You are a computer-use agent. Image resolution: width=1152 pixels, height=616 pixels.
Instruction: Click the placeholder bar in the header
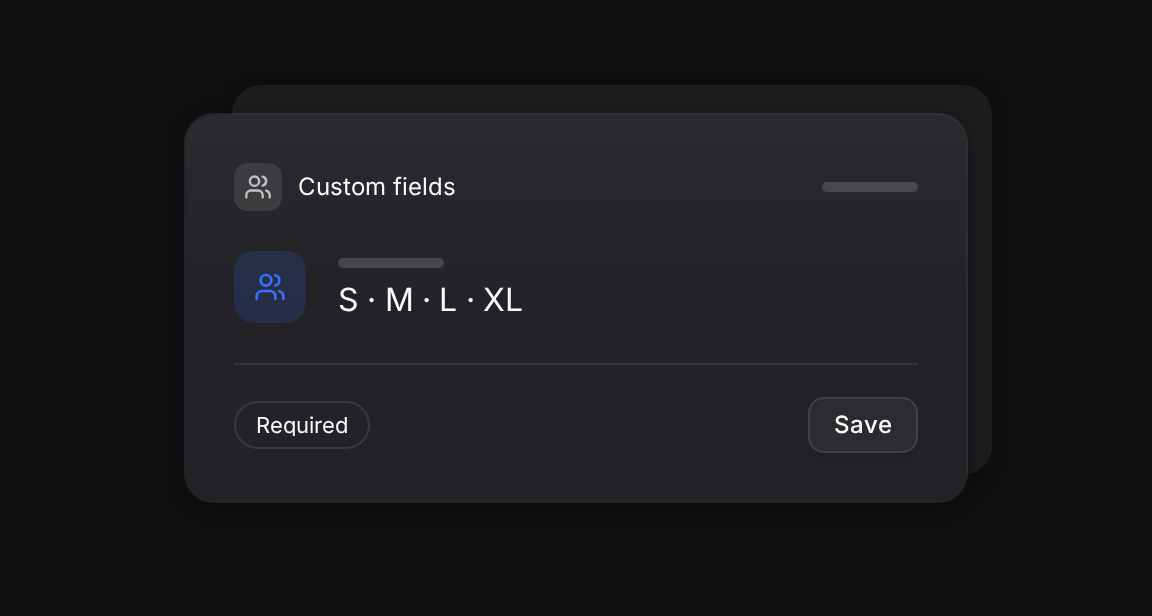click(x=870, y=187)
